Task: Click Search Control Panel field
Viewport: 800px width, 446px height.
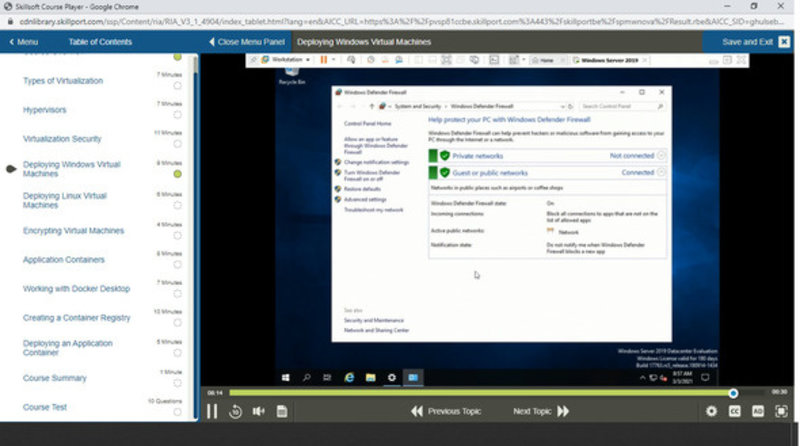Action: 622,106
